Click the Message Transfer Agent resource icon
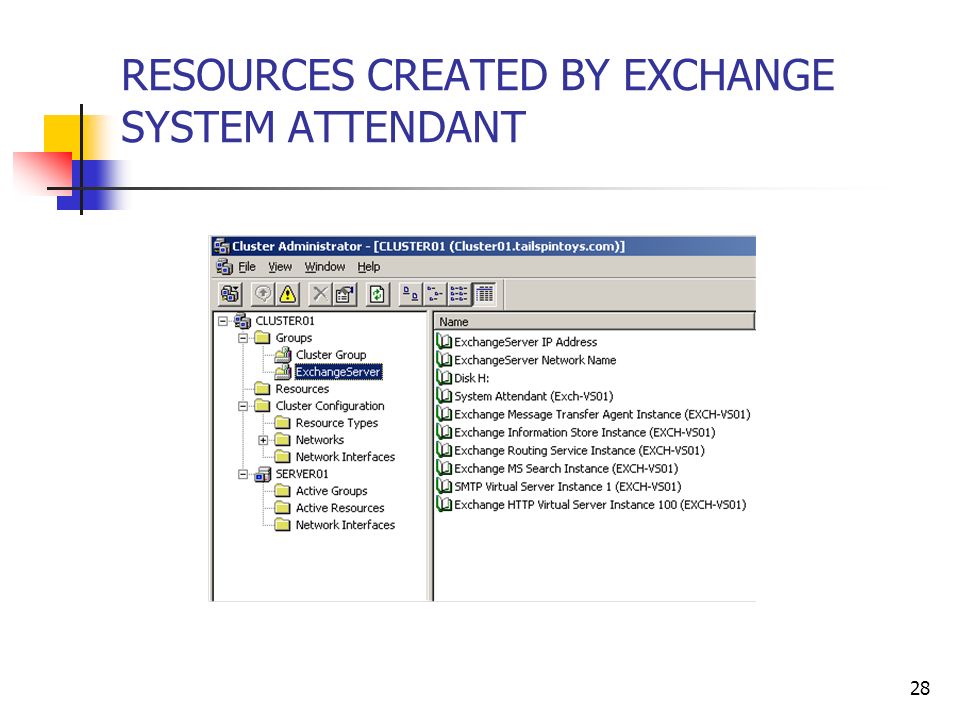960x720 pixels. [444, 414]
